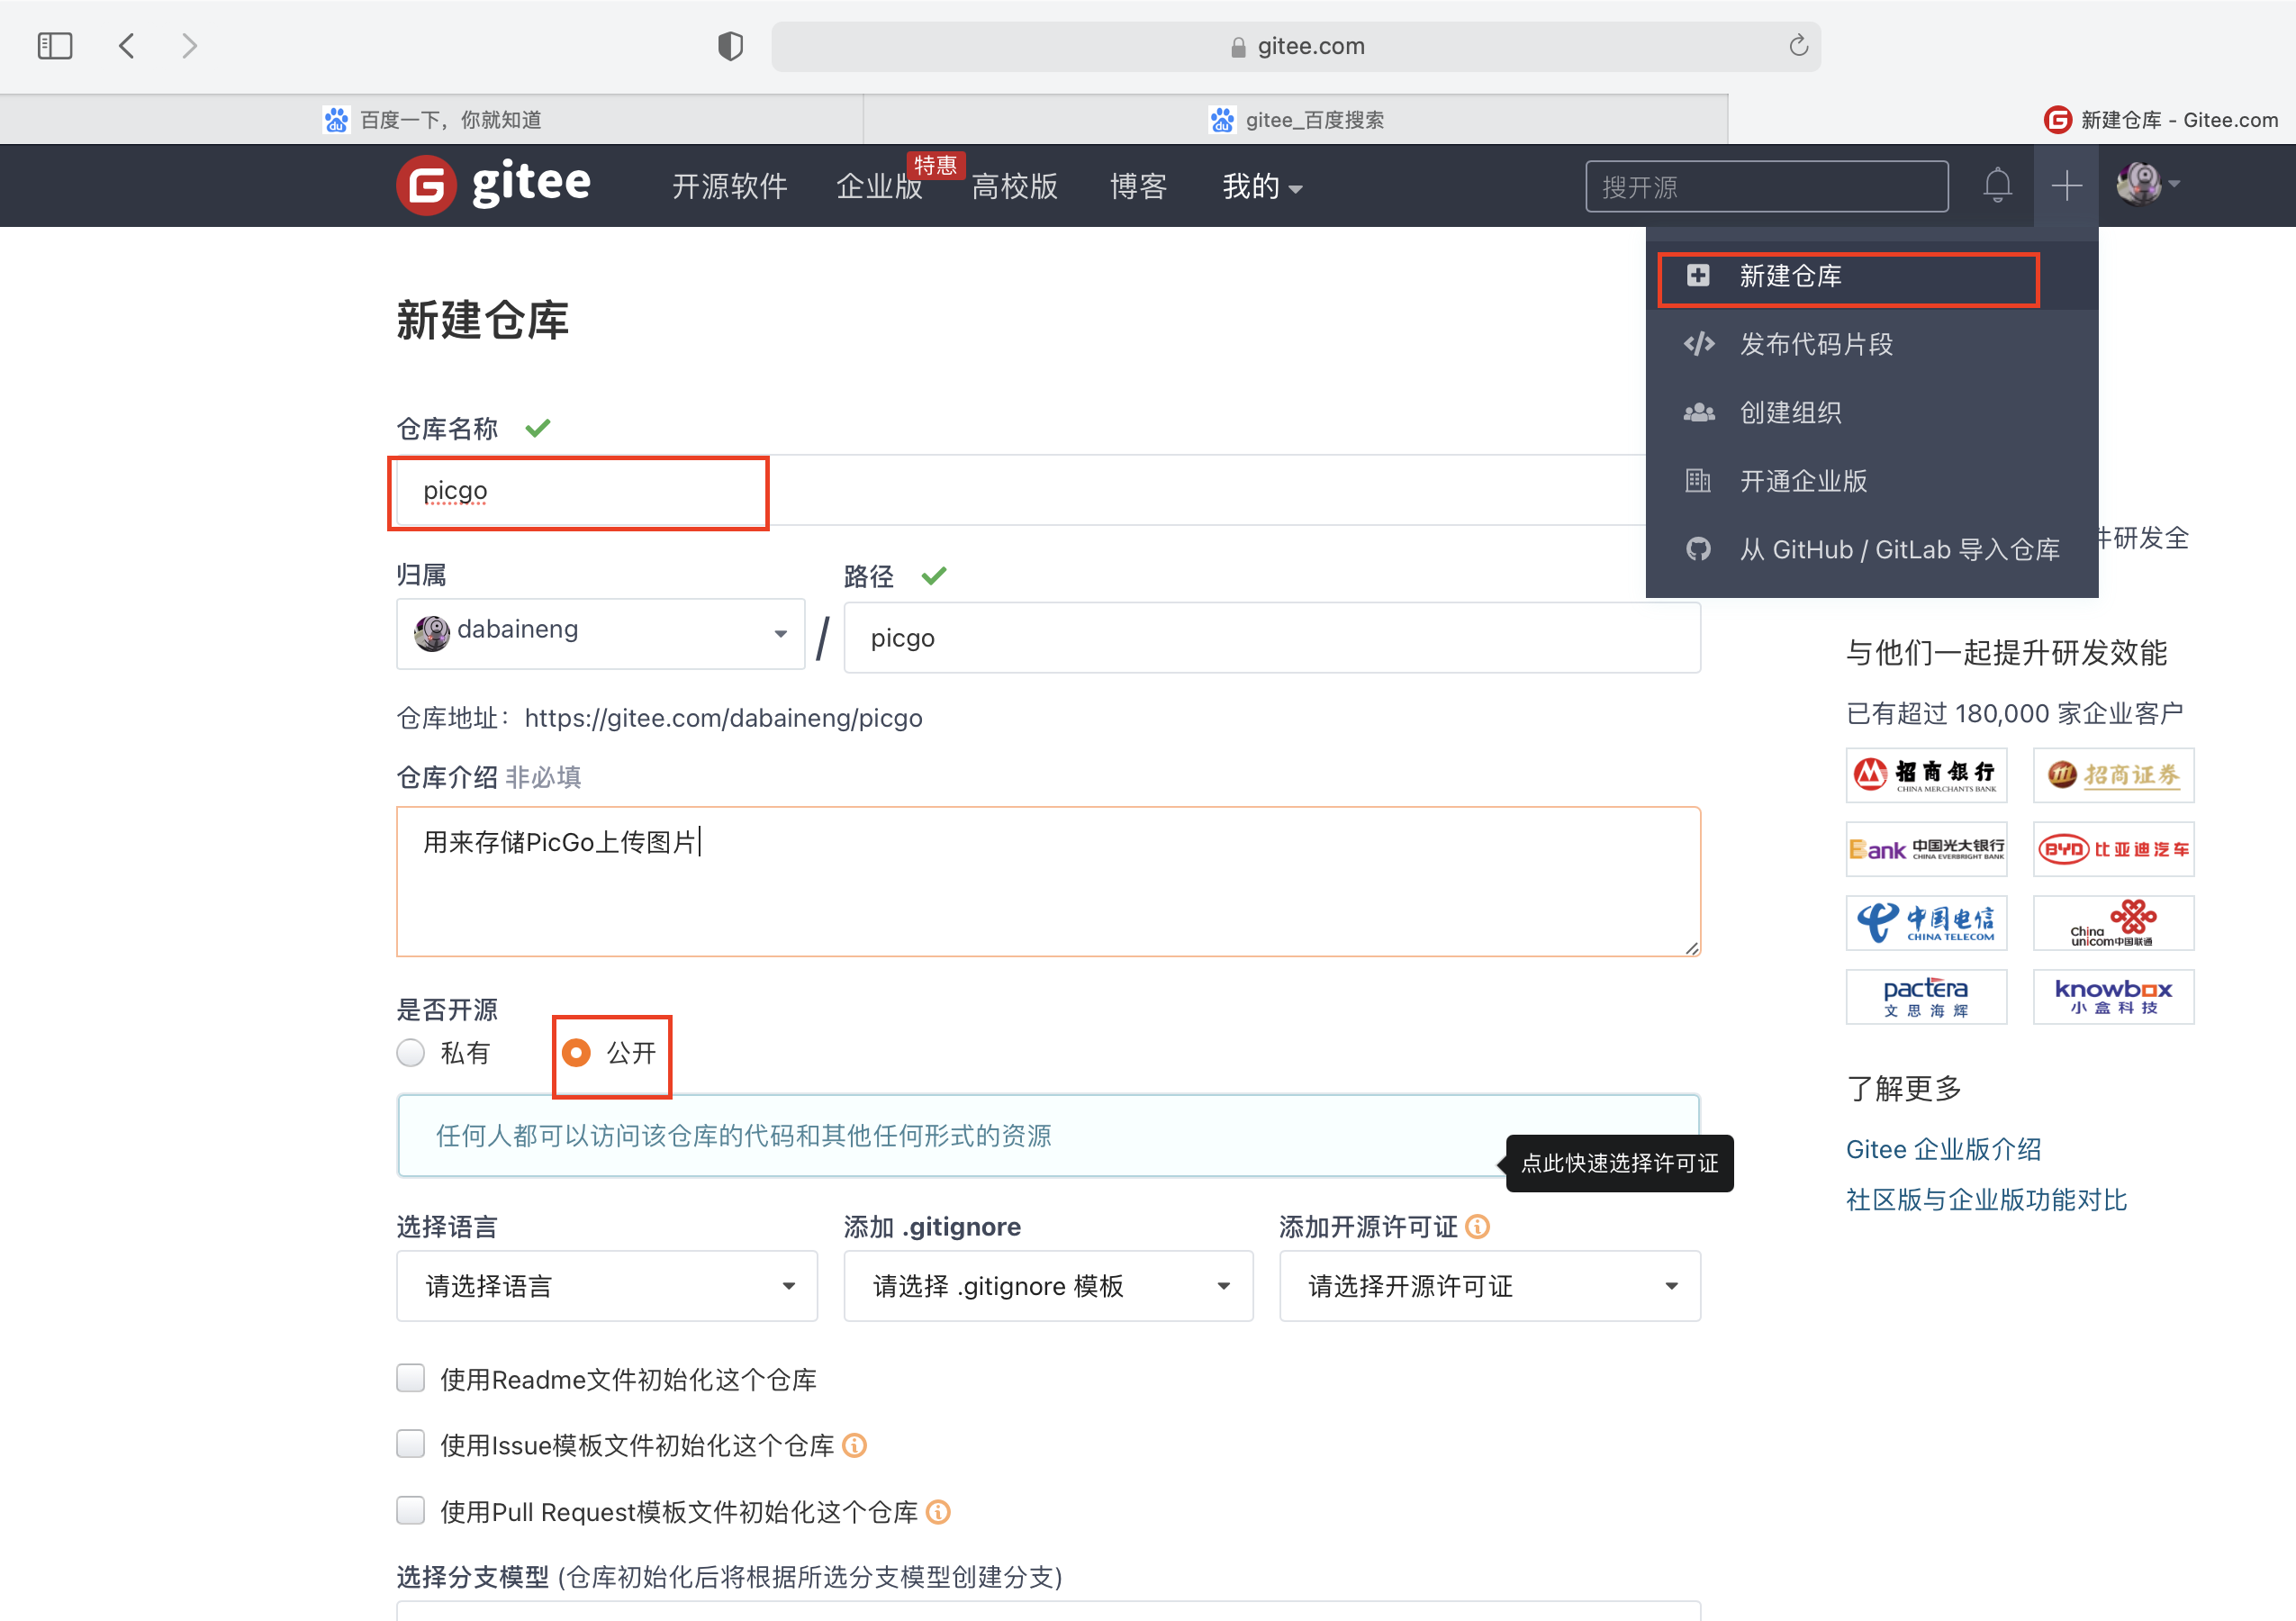
Task: Select 创建组织 menu entry
Action: [x=1872, y=412]
